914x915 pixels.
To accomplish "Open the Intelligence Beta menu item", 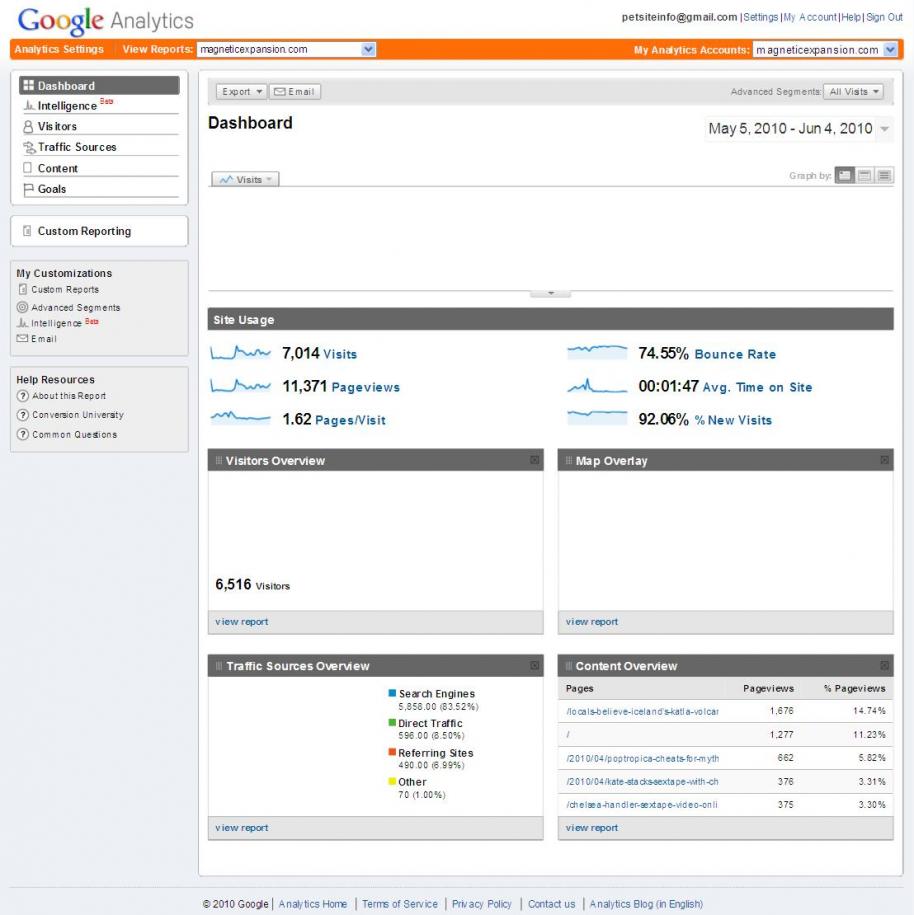I will click(99, 106).
